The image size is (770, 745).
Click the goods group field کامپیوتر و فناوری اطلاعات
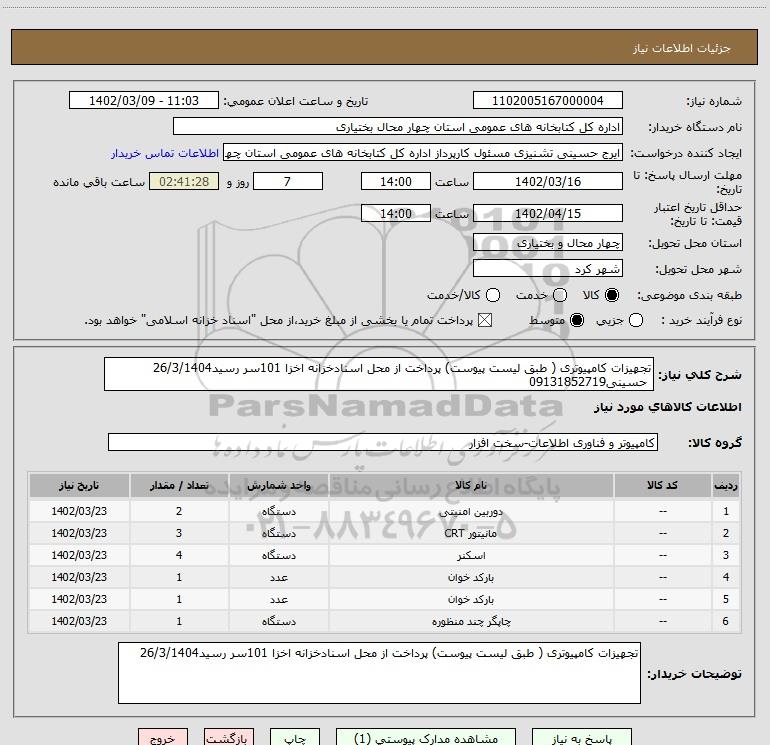point(383,442)
